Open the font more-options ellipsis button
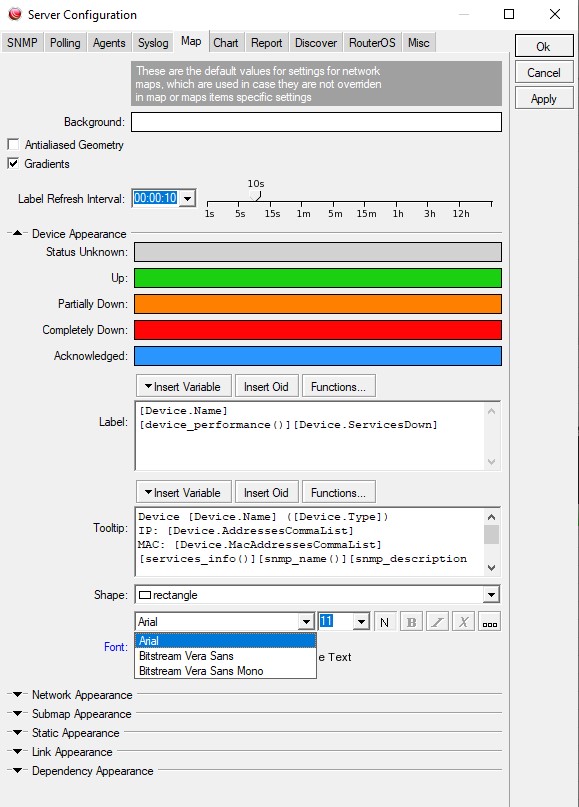579x807 pixels. 489,622
